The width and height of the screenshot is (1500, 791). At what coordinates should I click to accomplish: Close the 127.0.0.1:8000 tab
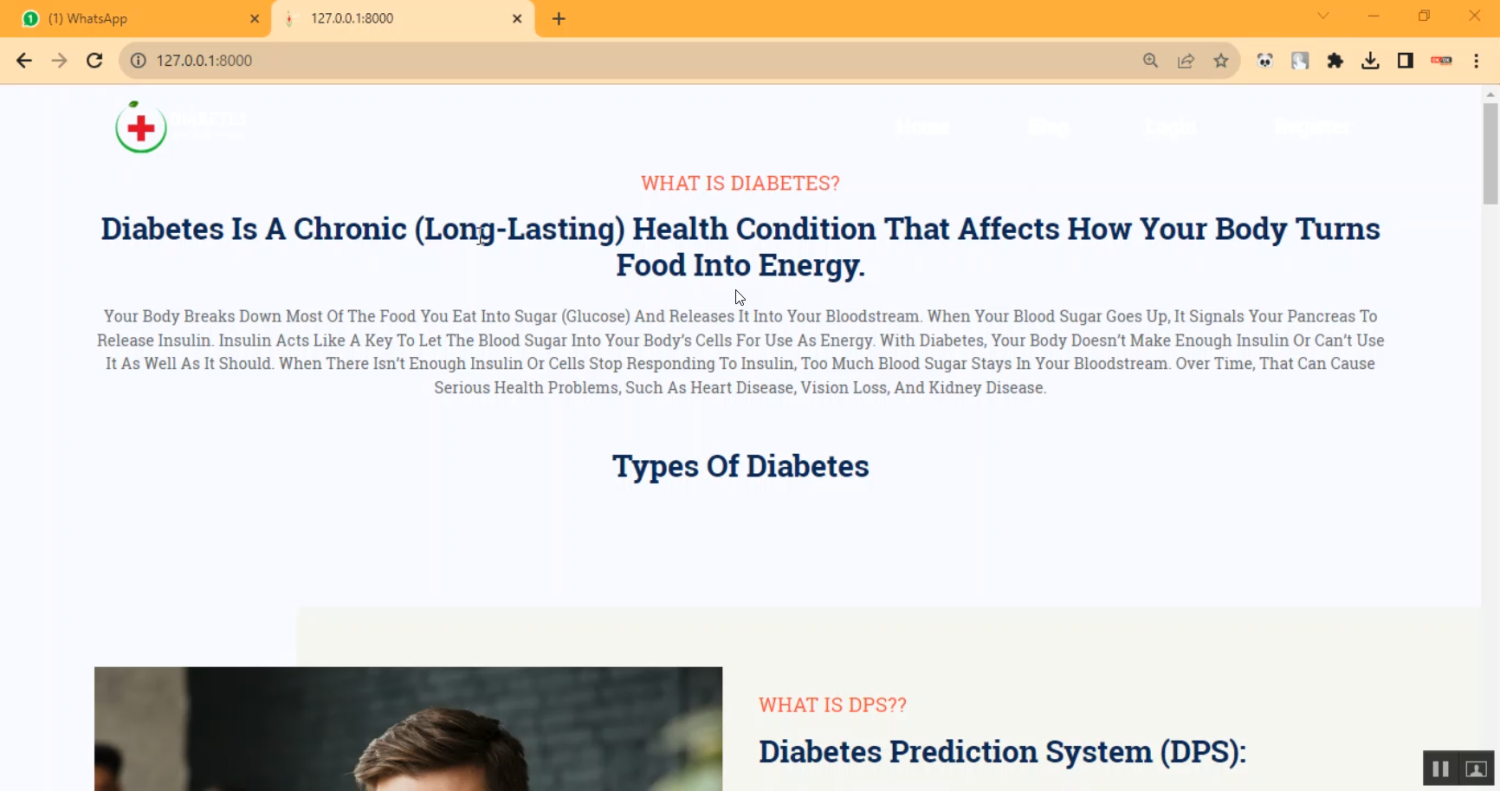[518, 18]
